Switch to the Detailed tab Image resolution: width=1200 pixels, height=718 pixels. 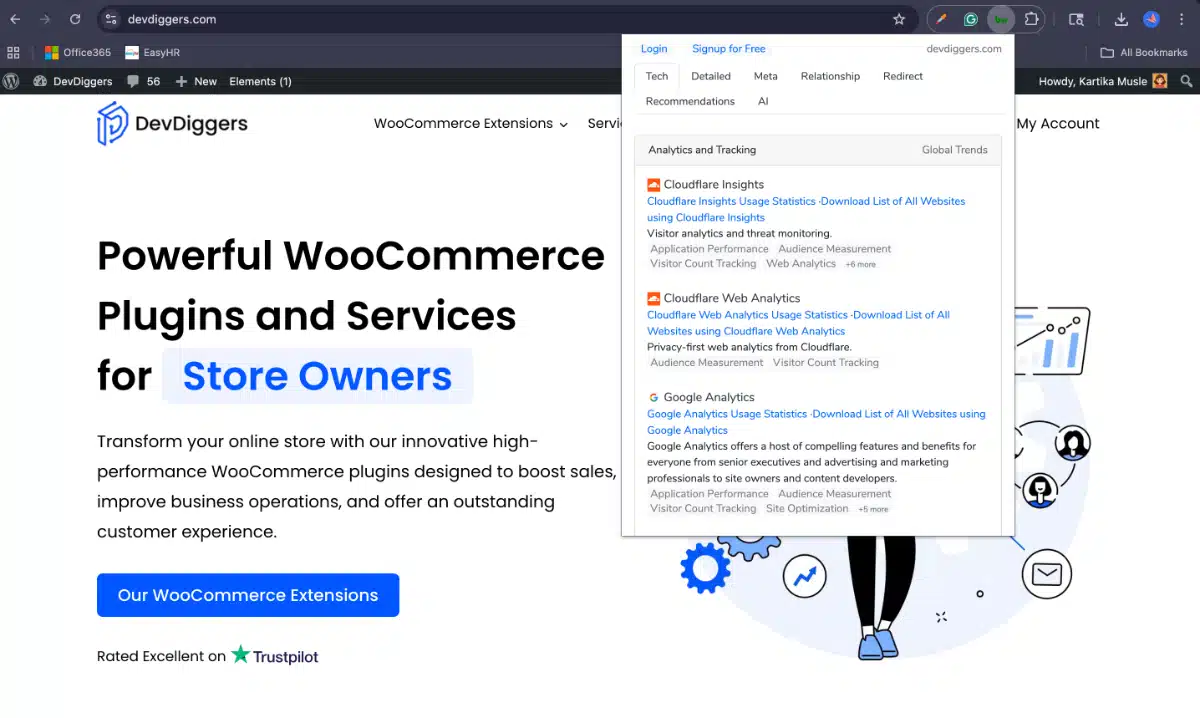pos(711,76)
